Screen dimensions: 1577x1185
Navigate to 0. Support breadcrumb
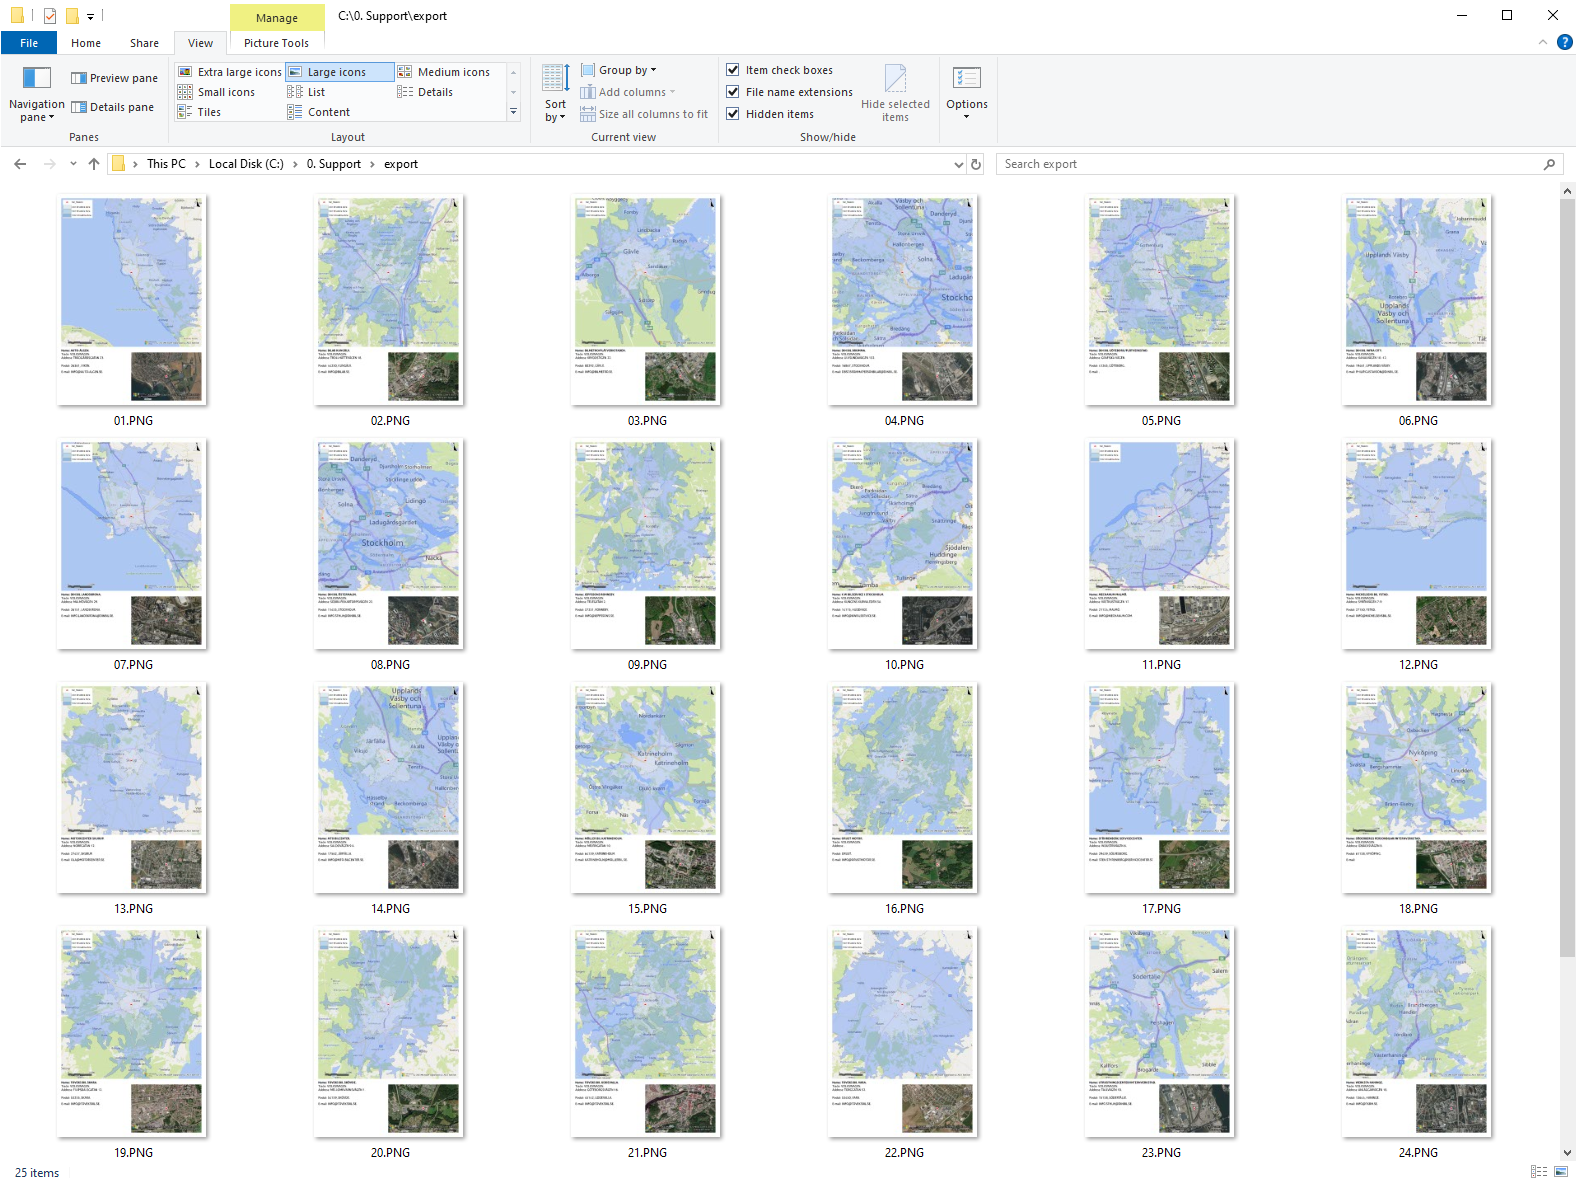(333, 164)
